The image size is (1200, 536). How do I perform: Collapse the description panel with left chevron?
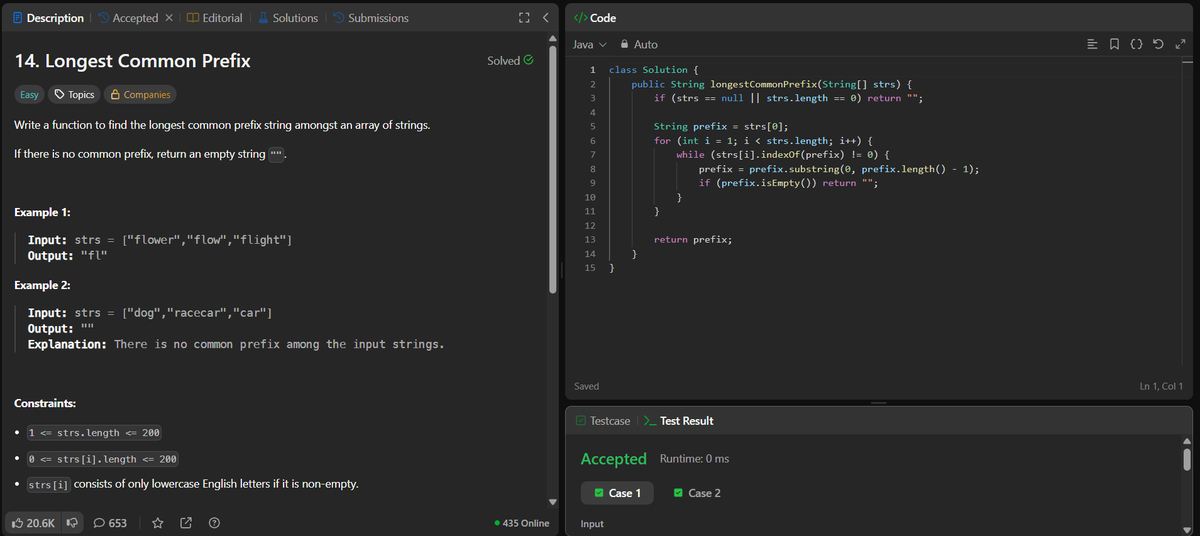pyautogui.click(x=545, y=18)
